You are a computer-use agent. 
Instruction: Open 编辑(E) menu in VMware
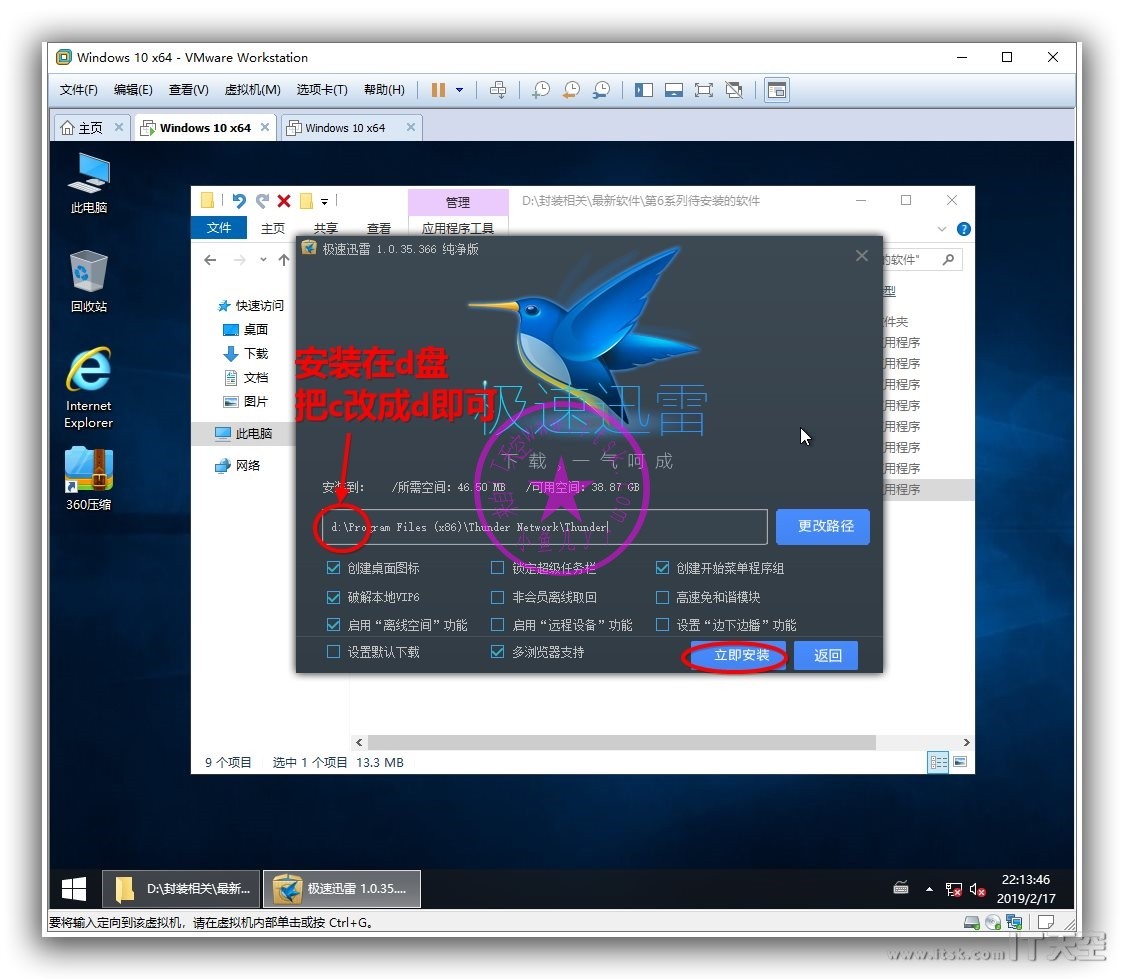[133, 90]
